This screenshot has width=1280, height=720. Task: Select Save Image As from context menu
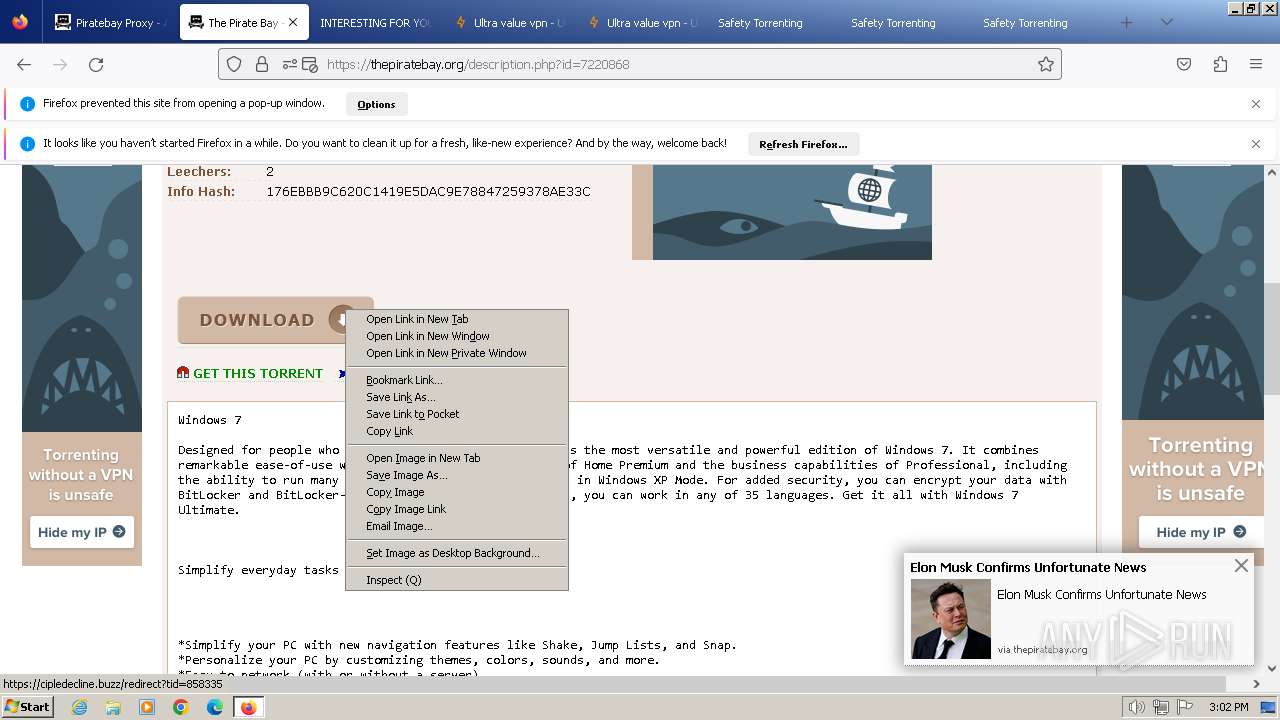[x=457, y=475]
